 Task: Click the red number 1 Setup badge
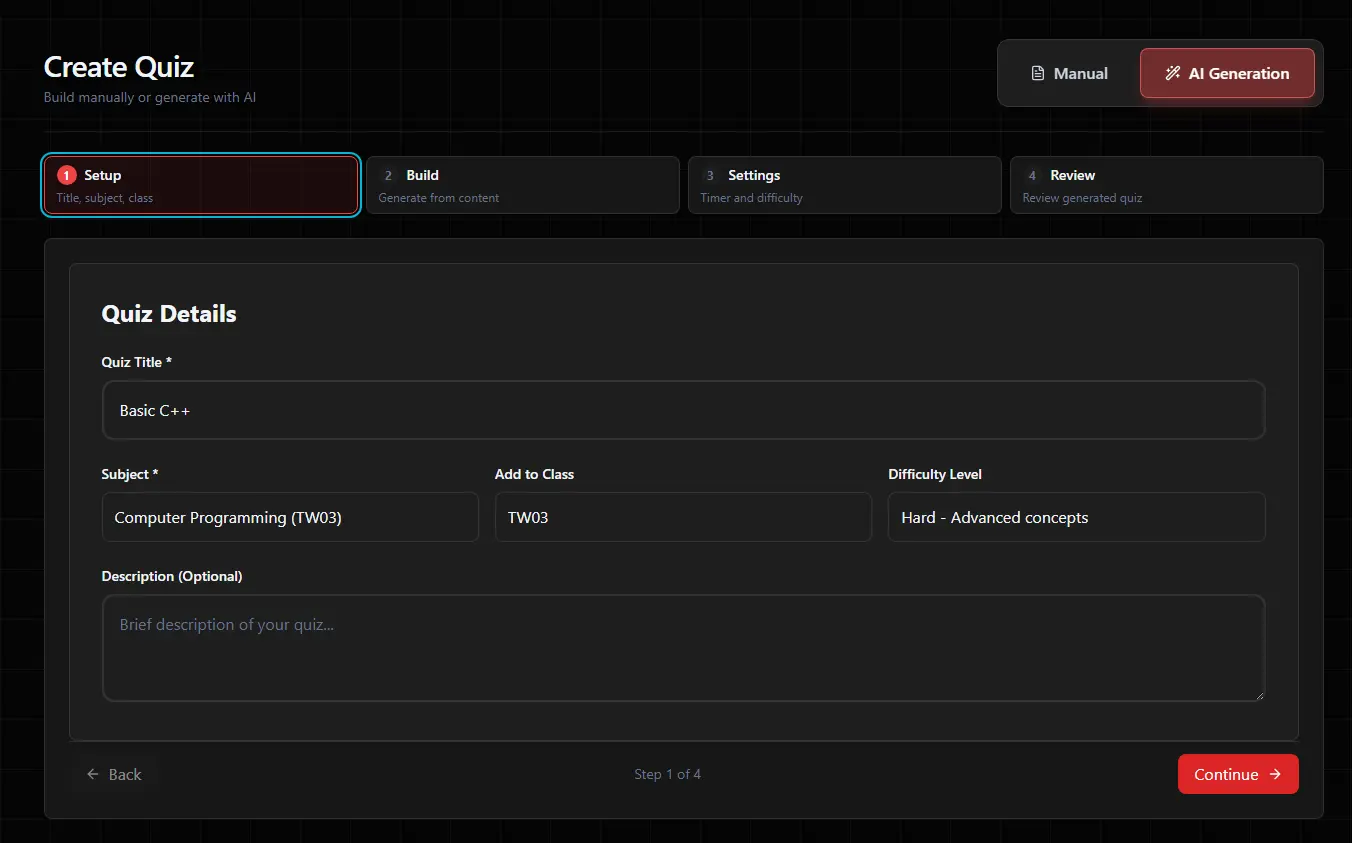pos(67,176)
